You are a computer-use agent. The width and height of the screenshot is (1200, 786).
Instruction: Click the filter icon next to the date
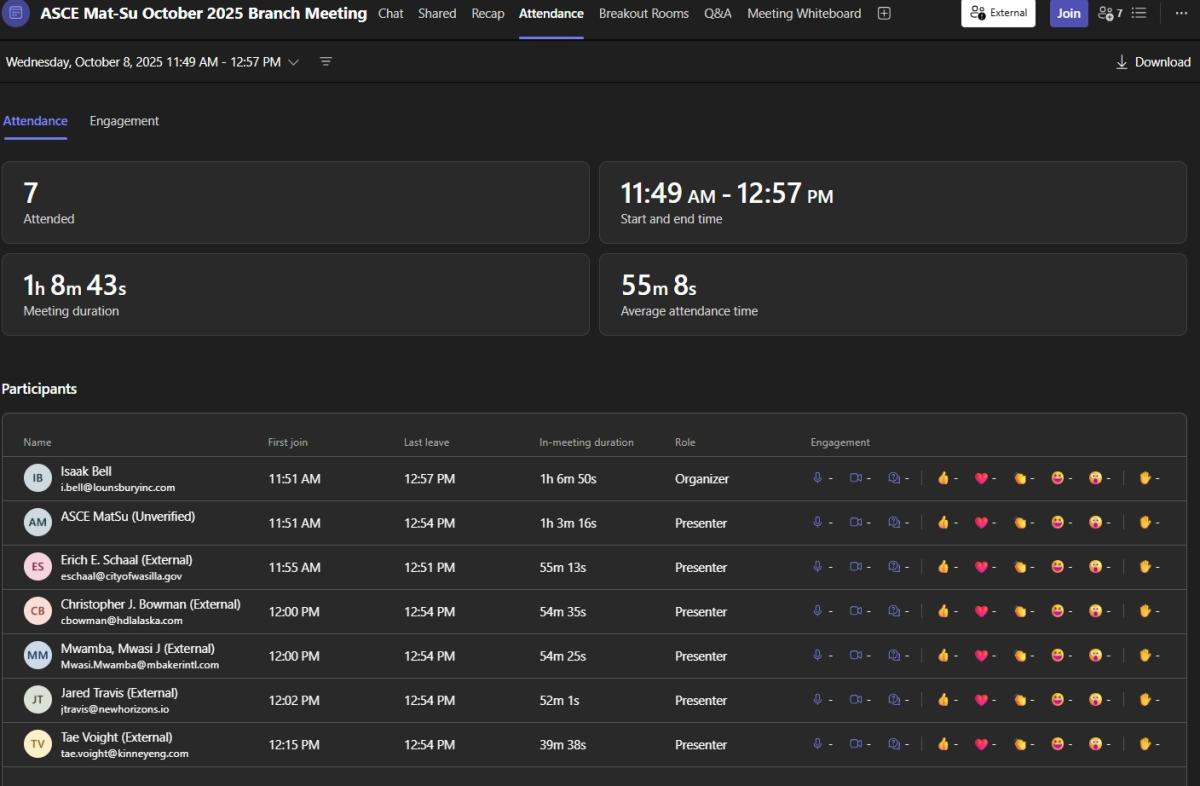click(x=326, y=62)
